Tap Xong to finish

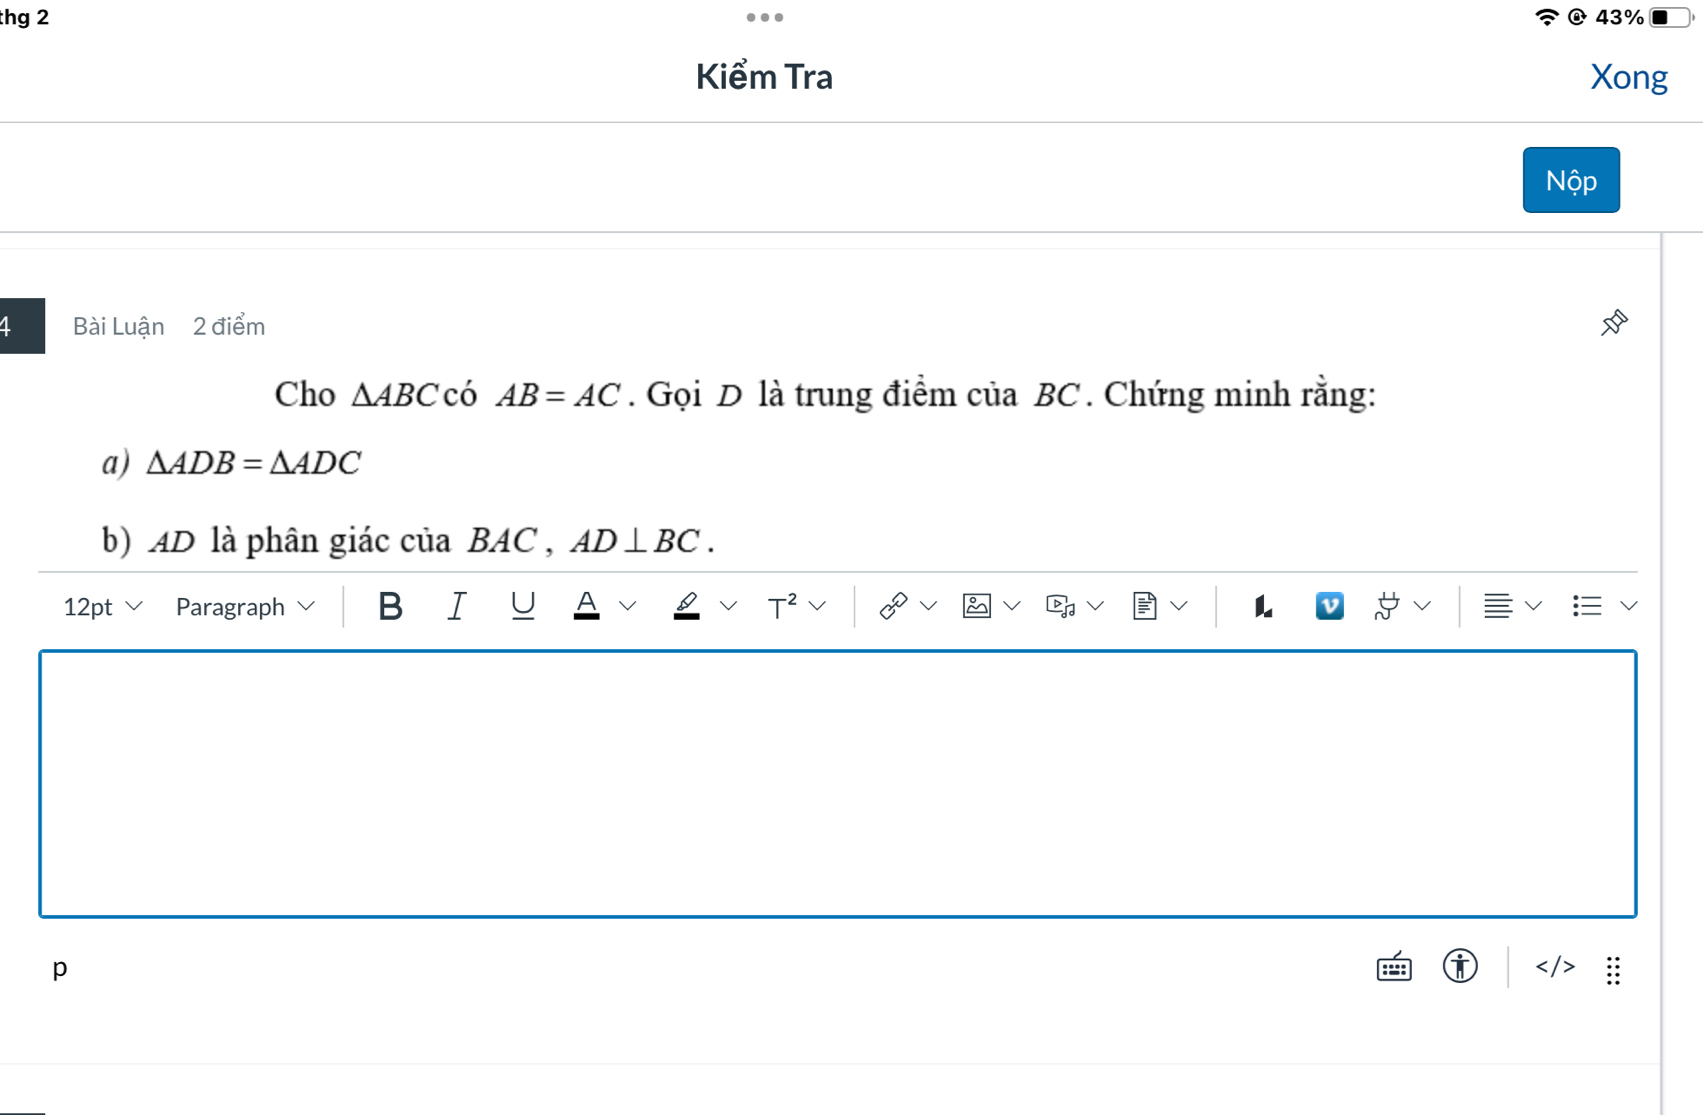click(1628, 77)
